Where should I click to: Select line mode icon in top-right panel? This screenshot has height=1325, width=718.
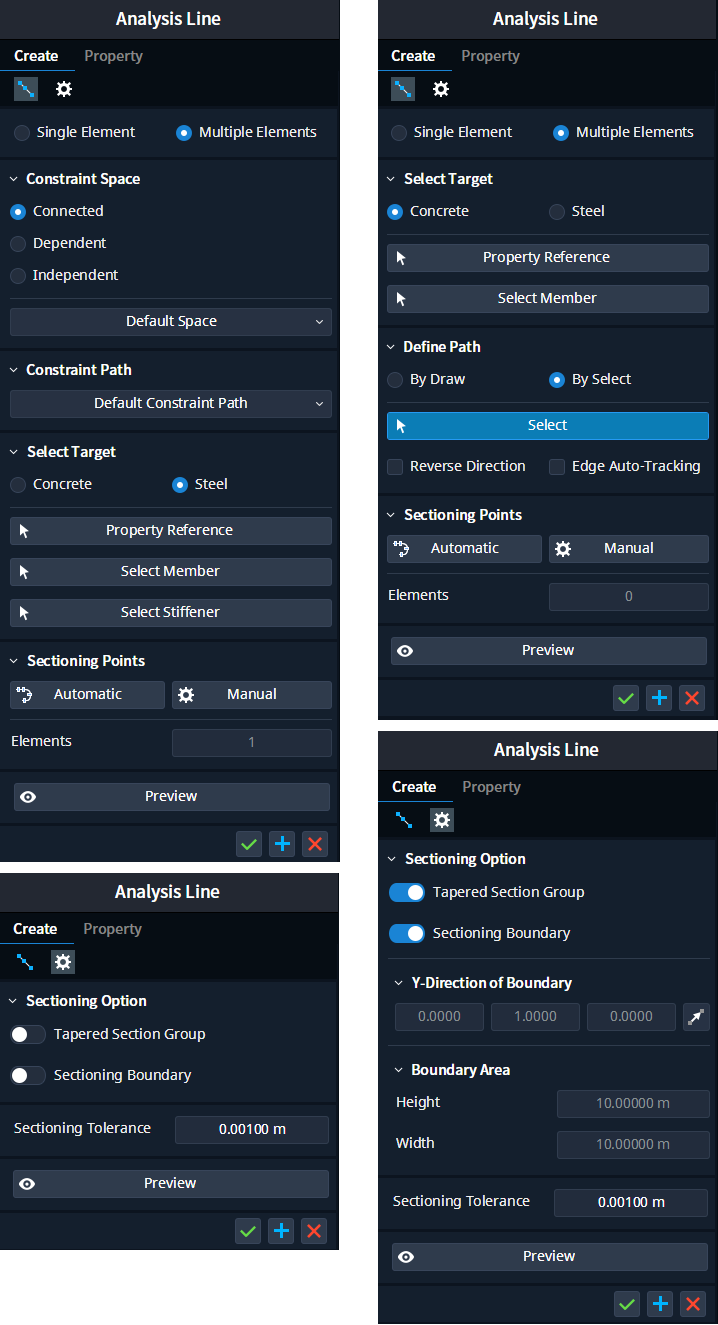[403, 89]
